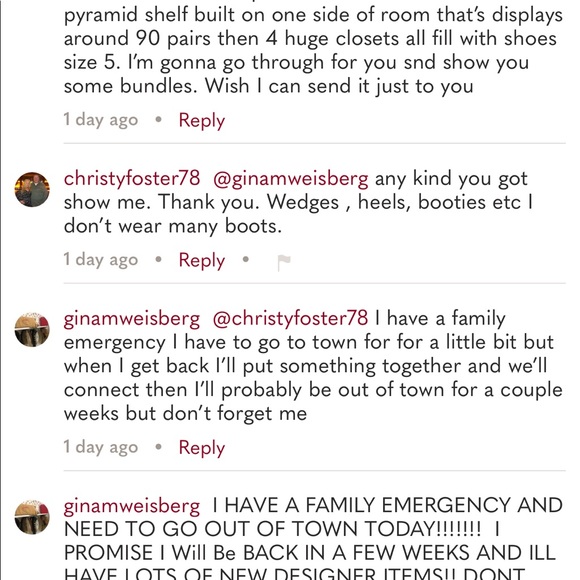Open ginamweisberg's avatar beside the all-caps comment

click(x=32, y=517)
